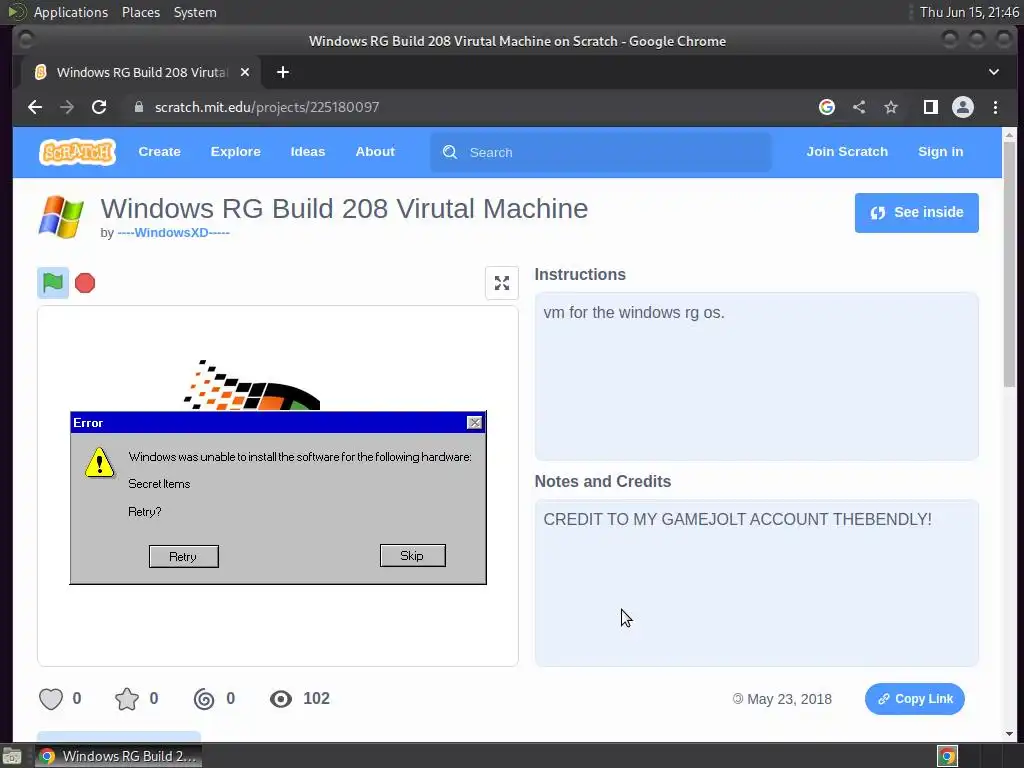Click the 102 views count

coord(316,699)
